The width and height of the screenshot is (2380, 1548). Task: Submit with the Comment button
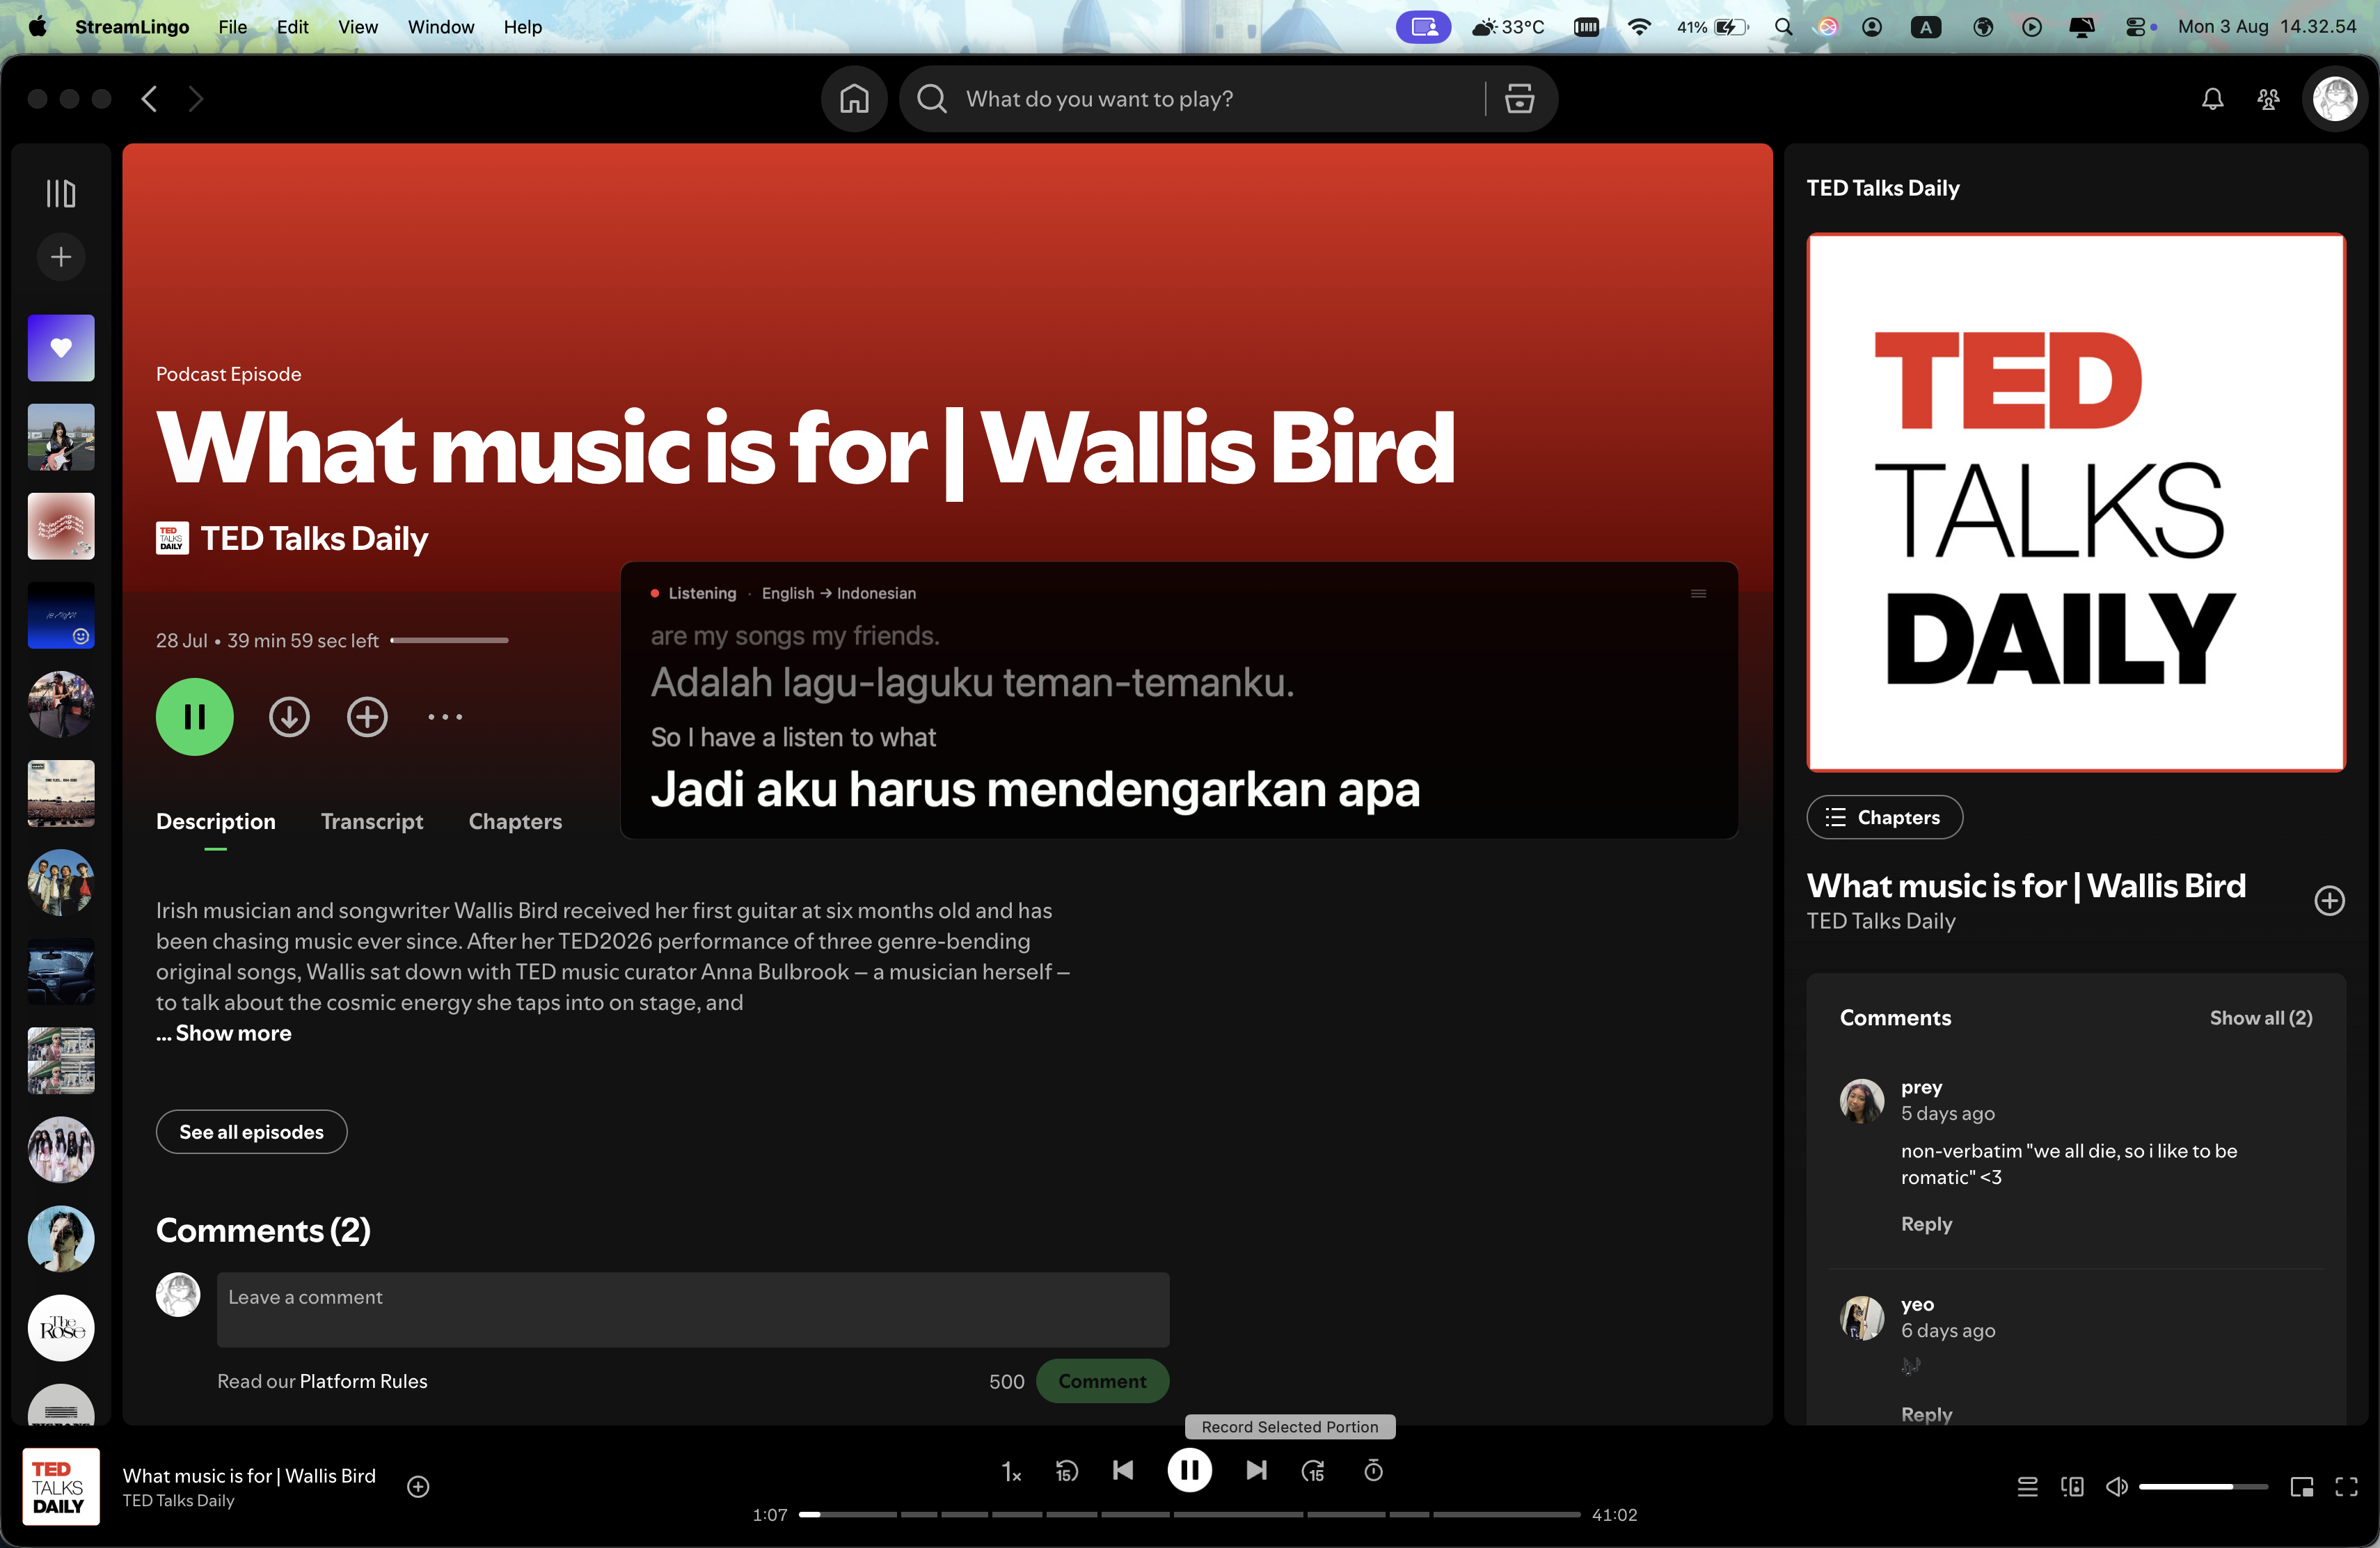click(1102, 1381)
